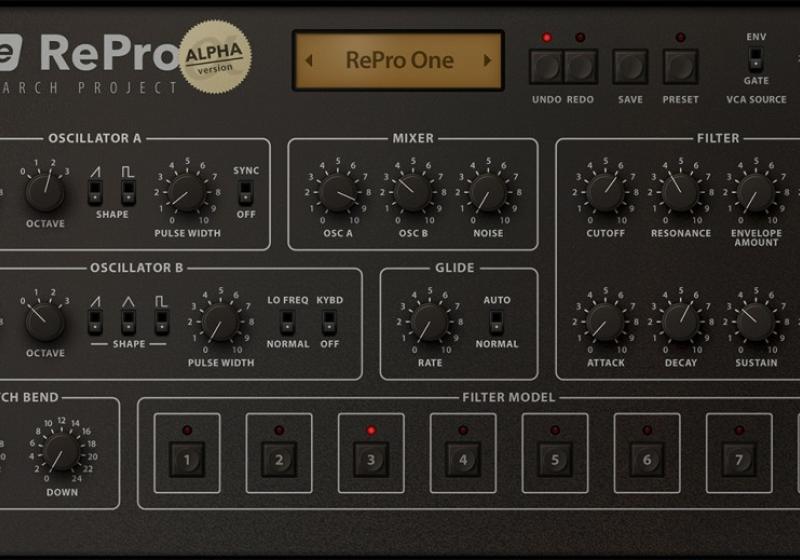800x560 pixels.
Task: Click the Oscillator B Pulse Width knob
Action: 220,322
